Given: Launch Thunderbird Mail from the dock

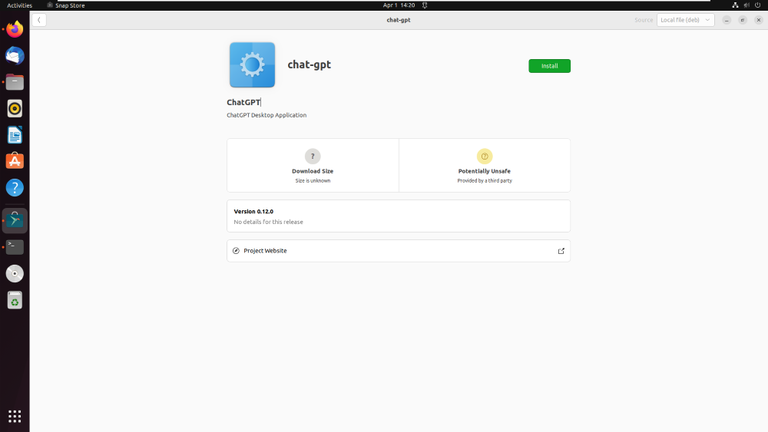Looking at the screenshot, I should pyautogui.click(x=15, y=56).
